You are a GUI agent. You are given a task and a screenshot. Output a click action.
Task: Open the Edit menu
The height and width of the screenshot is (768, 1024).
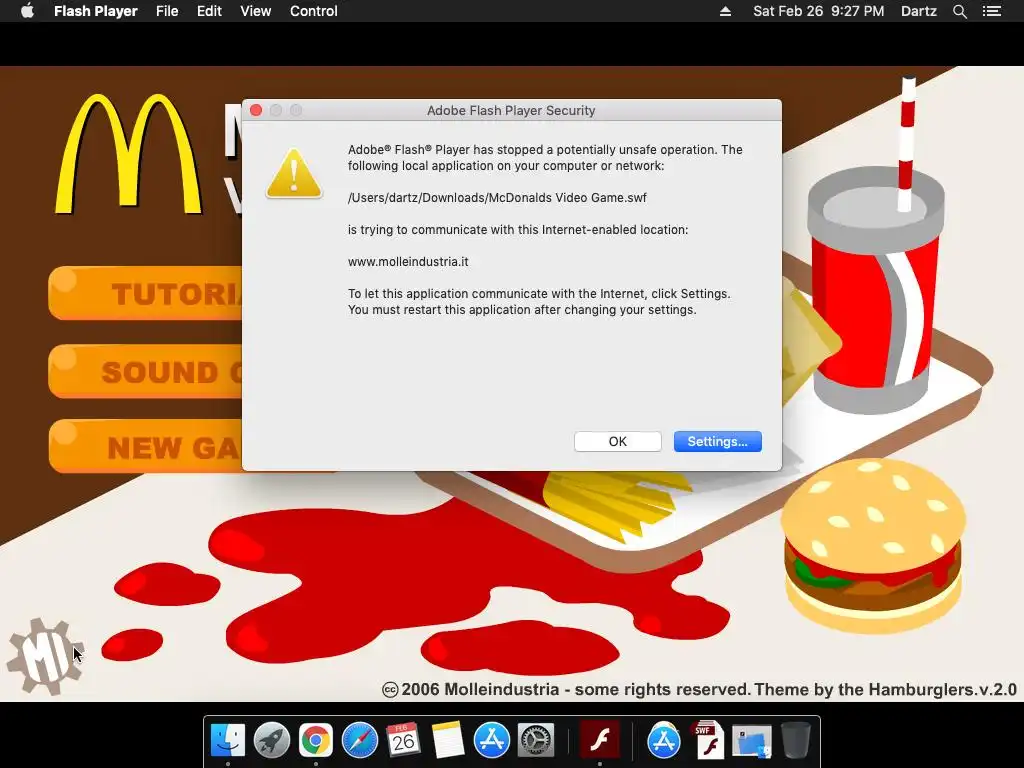tap(209, 11)
